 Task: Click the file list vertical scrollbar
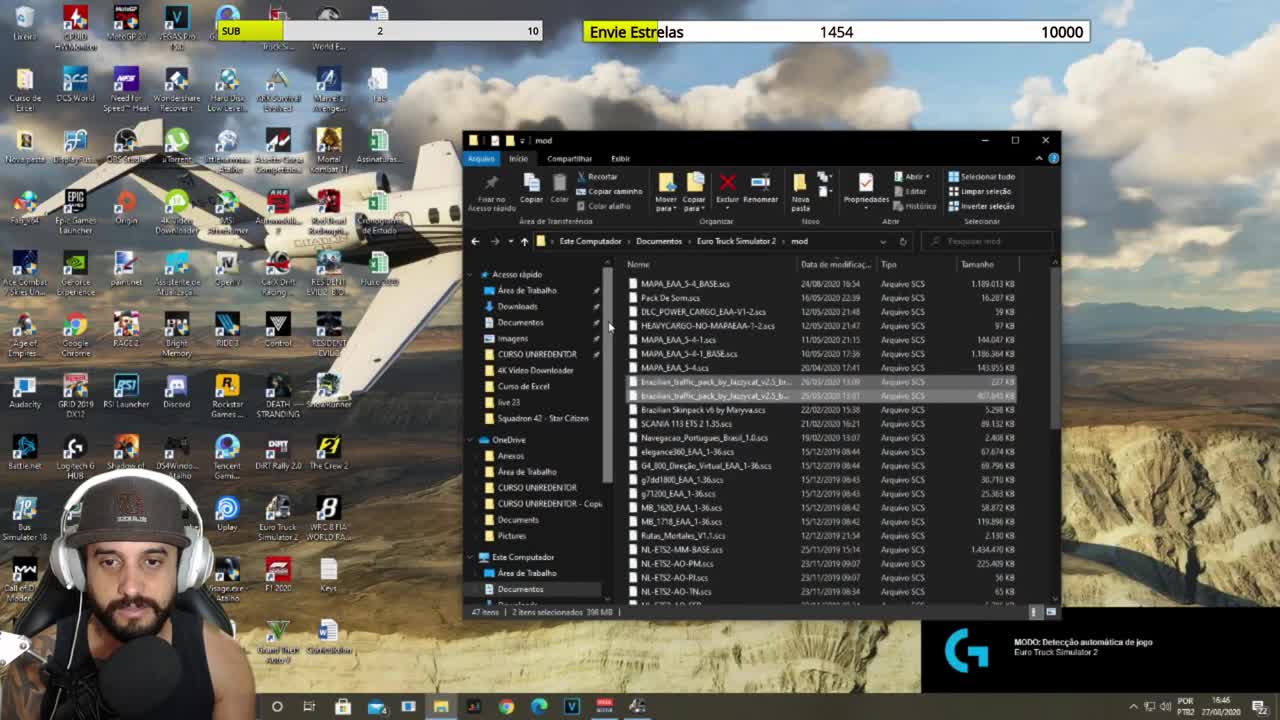pos(1055,350)
